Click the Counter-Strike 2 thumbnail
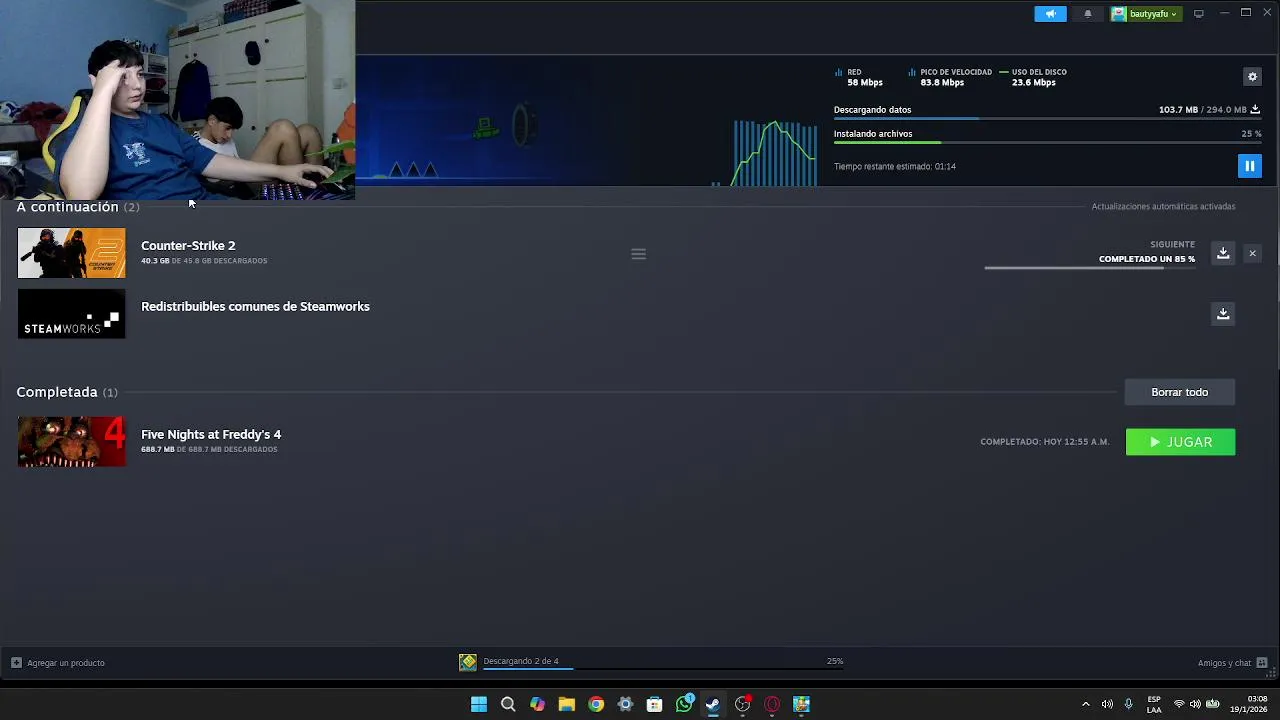Image resolution: width=1280 pixels, height=720 pixels. [72, 253]
